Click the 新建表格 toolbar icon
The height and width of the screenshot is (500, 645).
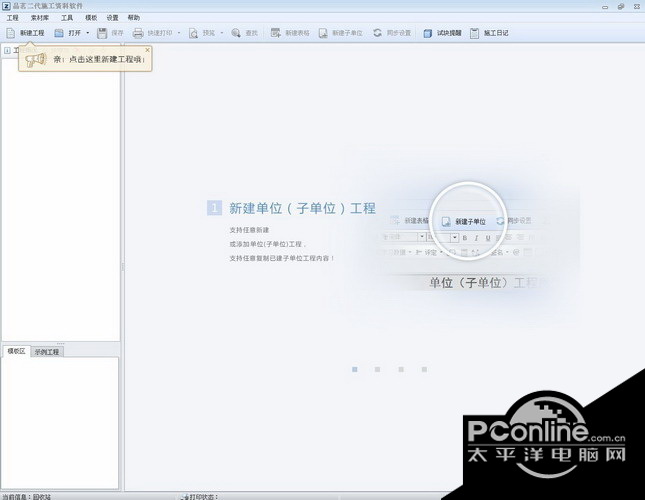point(276,33)
